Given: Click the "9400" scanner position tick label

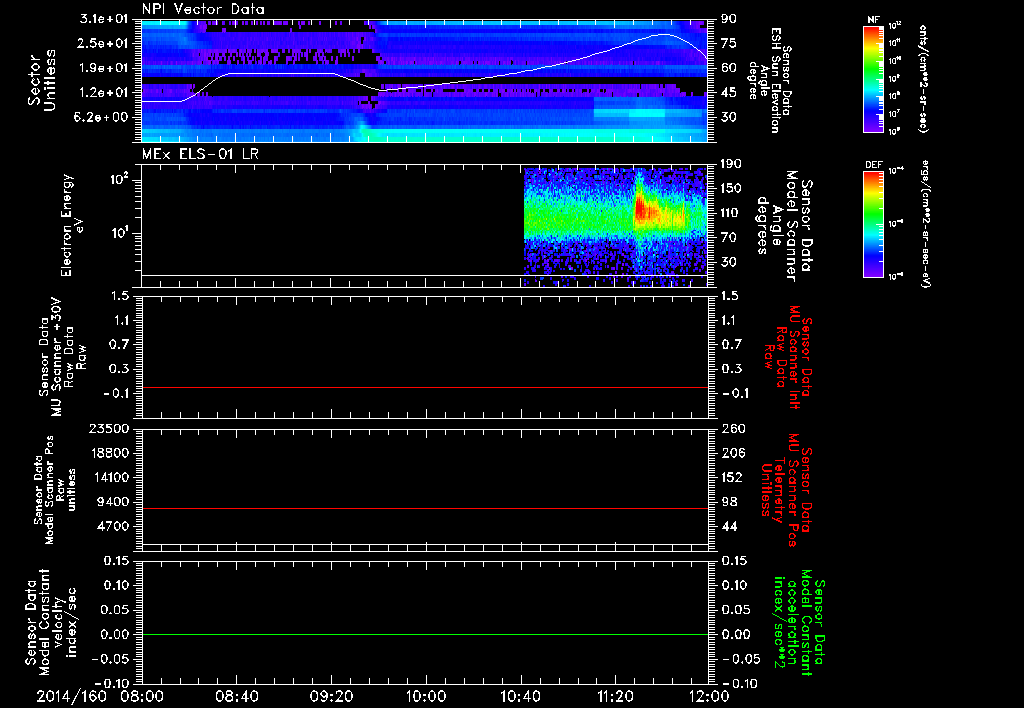Looking at the screenshot, I should coord(113,502).
